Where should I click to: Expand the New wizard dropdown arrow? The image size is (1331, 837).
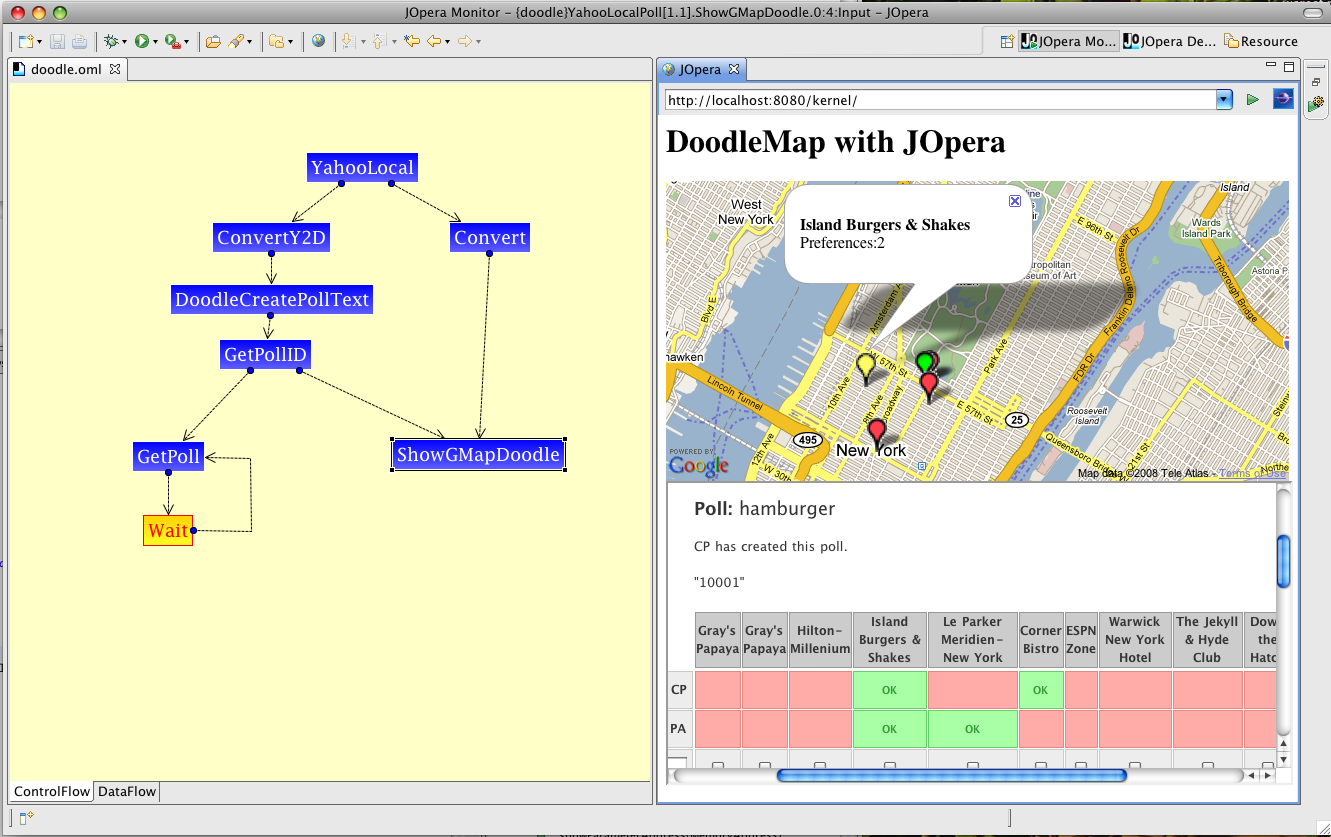(39, 42)
